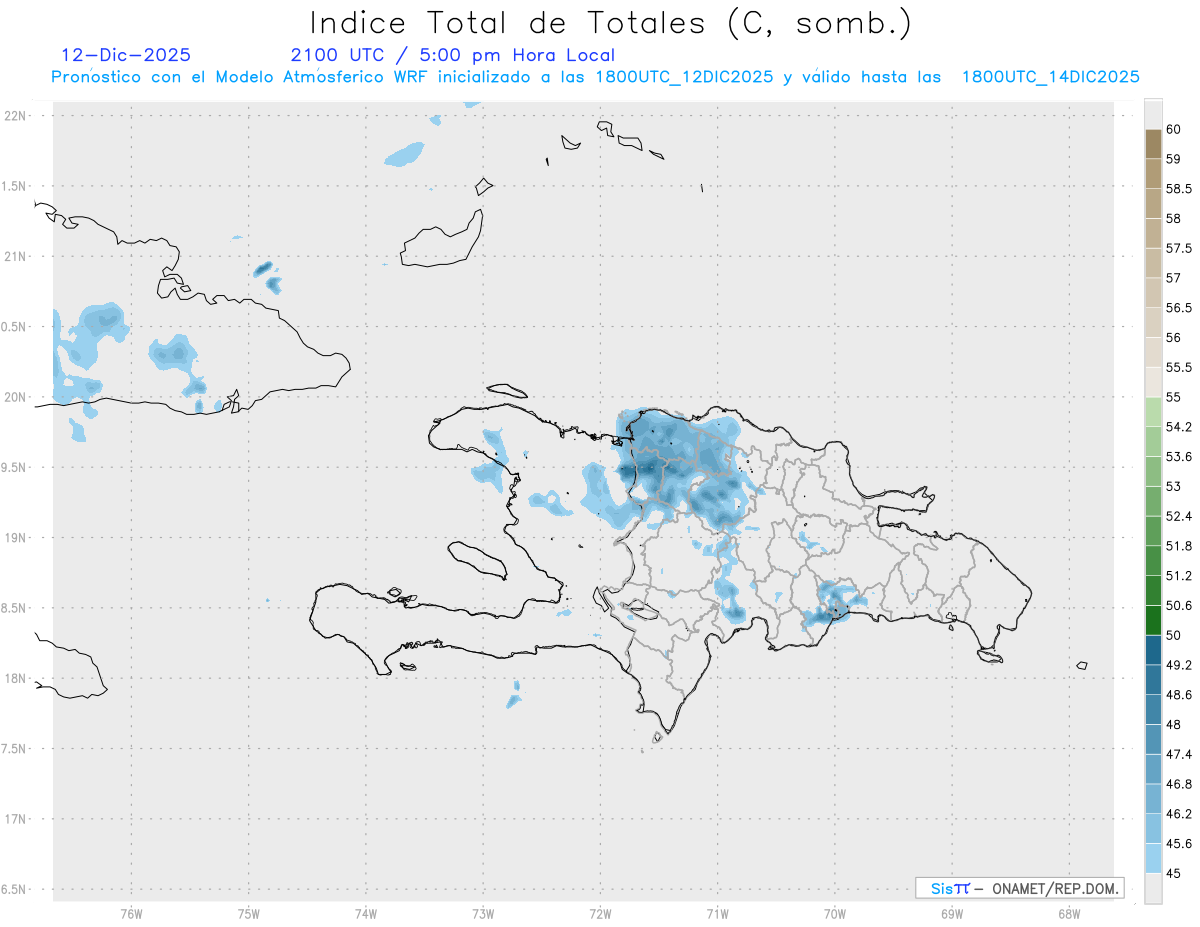Pick the pale green swatch between 54.2 and 55

[1153, 412]
